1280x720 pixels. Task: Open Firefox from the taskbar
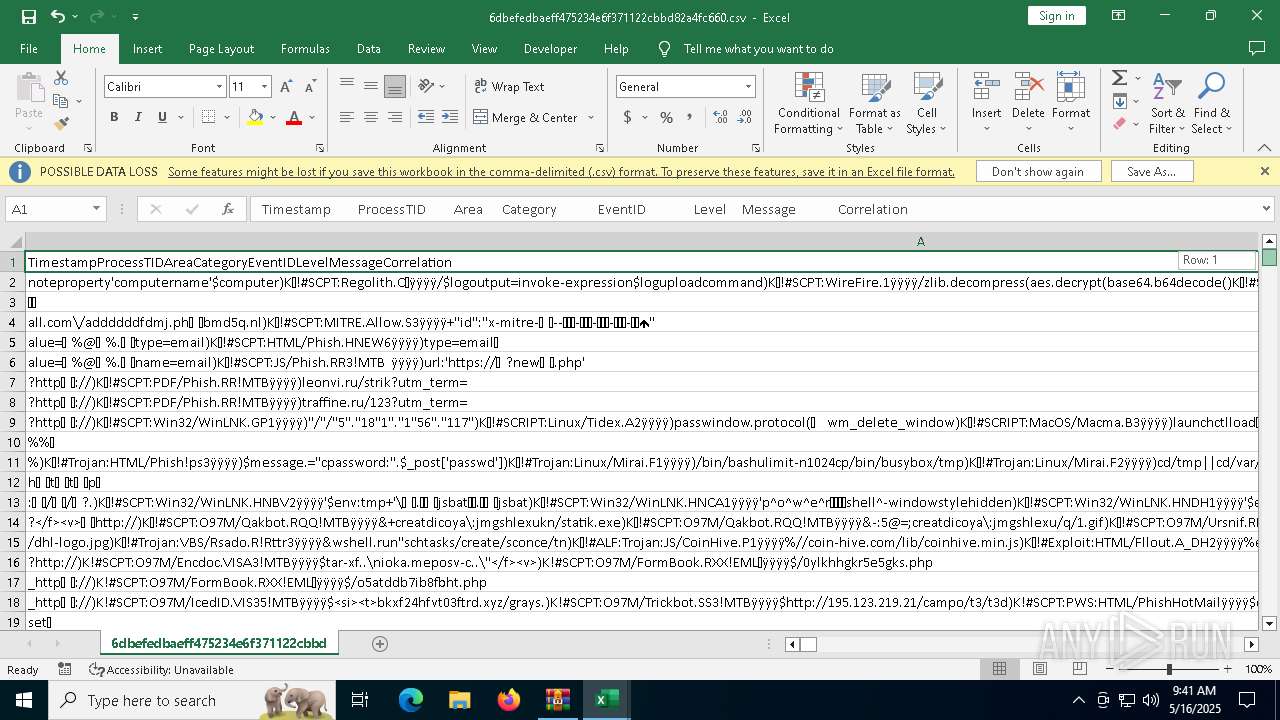pos(508,700)
